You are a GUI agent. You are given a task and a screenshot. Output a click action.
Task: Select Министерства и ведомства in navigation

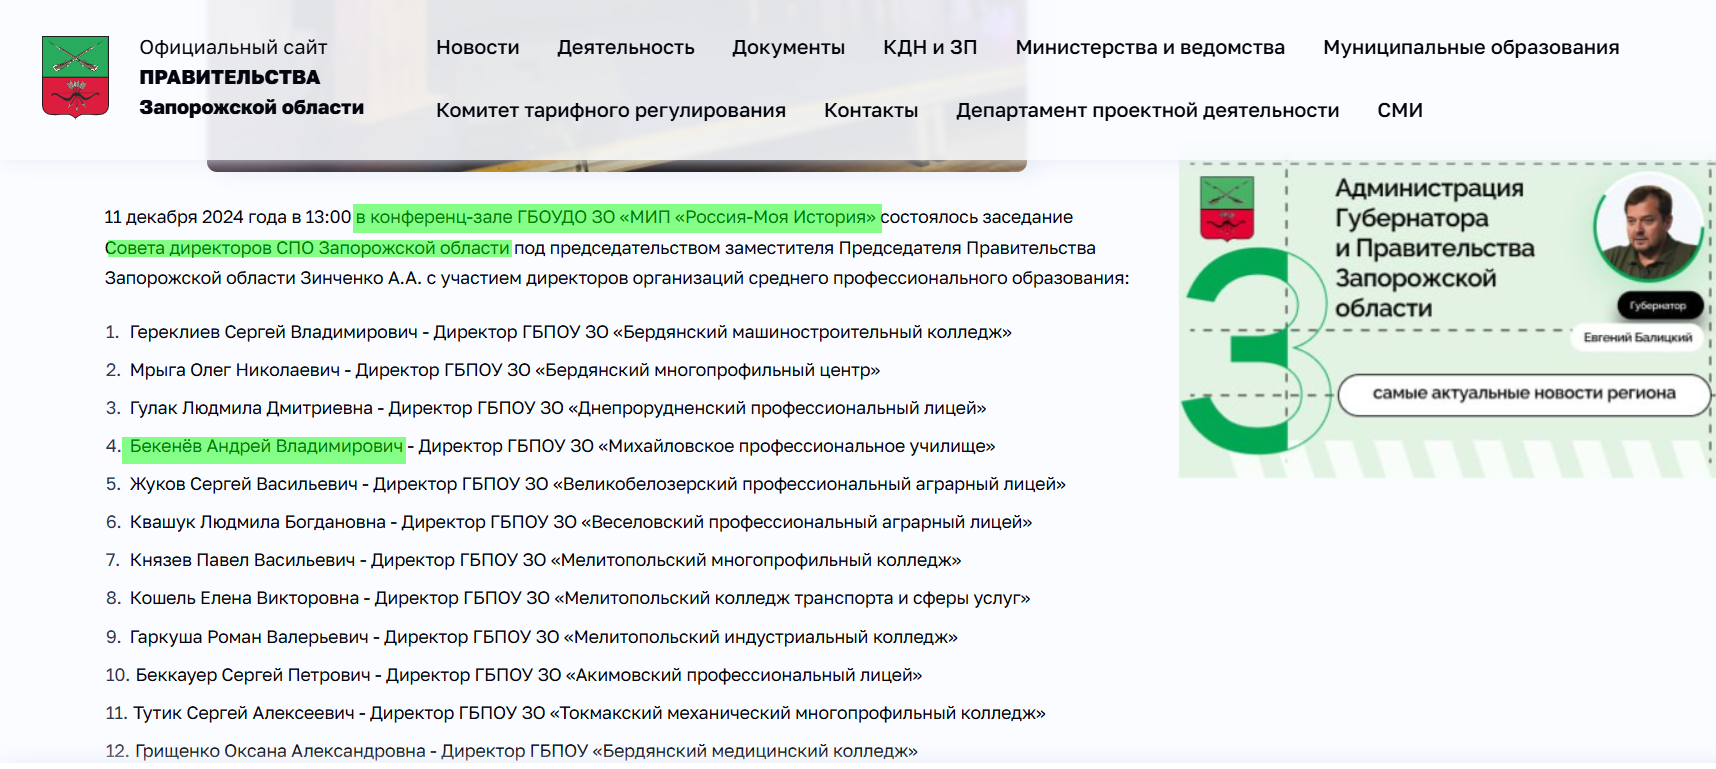click(1149, 47)
